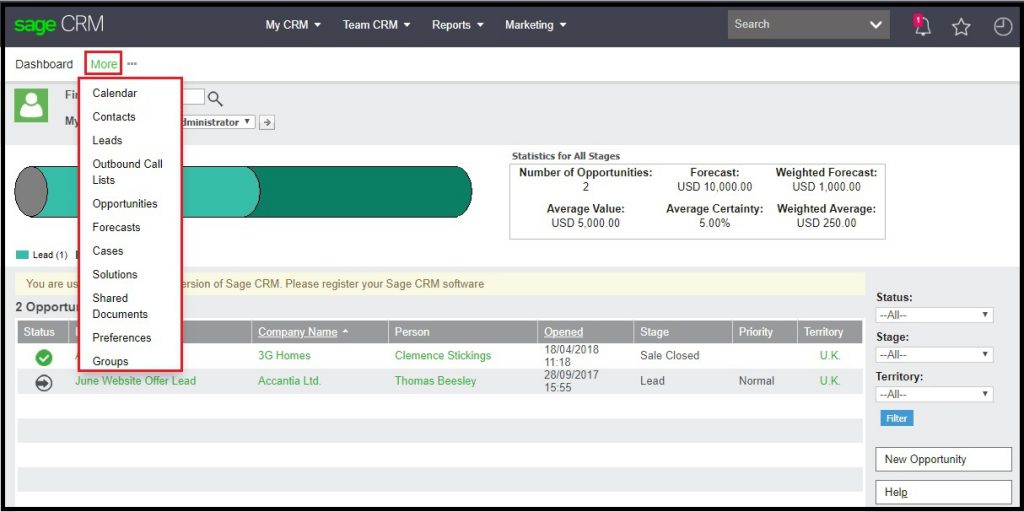
Task: Open the Status filter dropdown
Action: [x=934, y=315]
